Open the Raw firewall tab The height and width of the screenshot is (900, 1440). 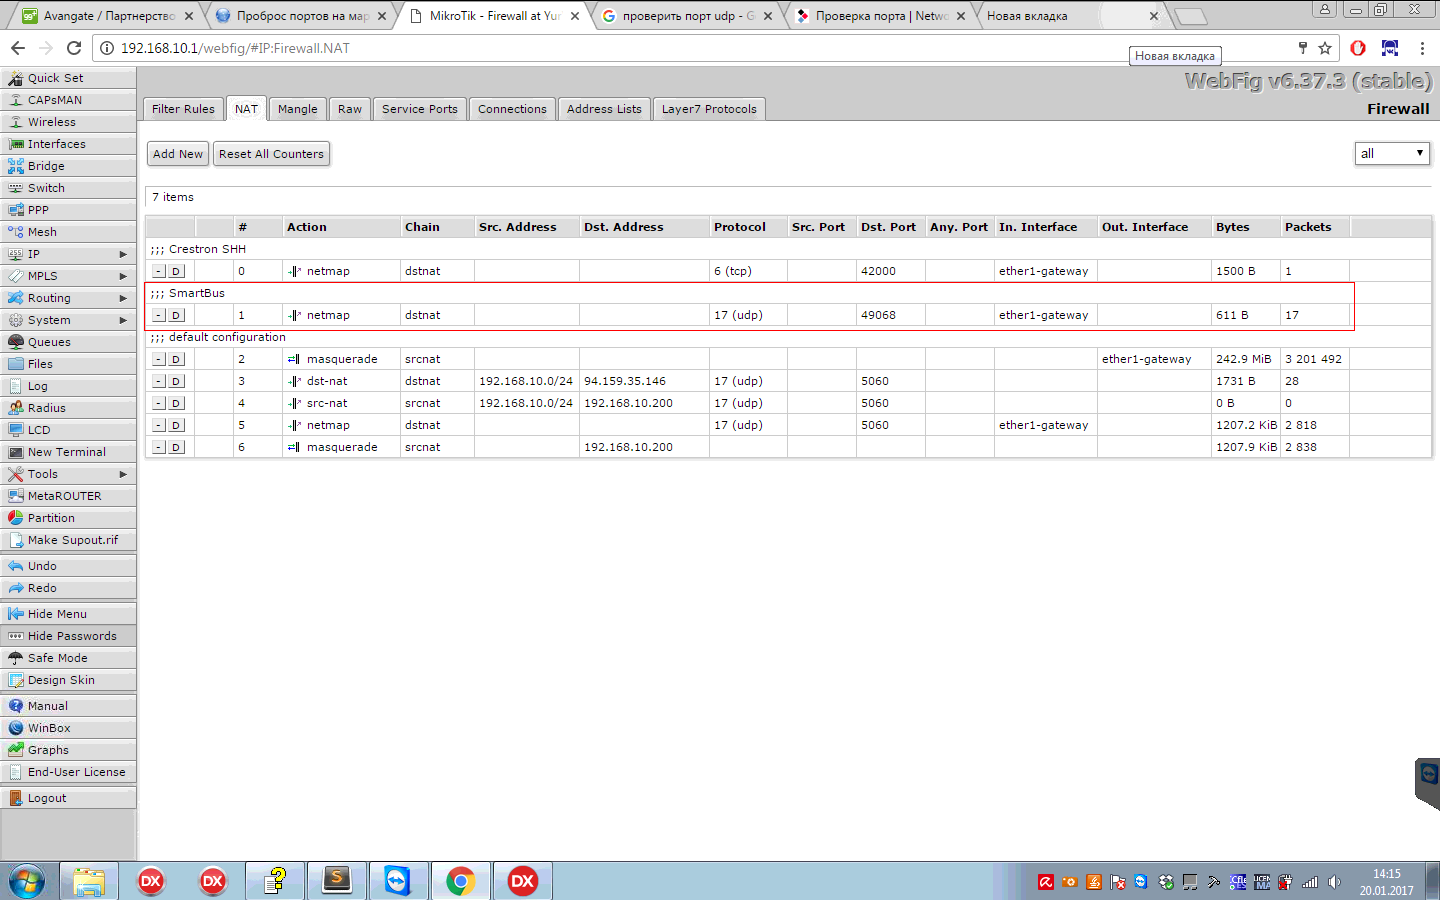350,109
